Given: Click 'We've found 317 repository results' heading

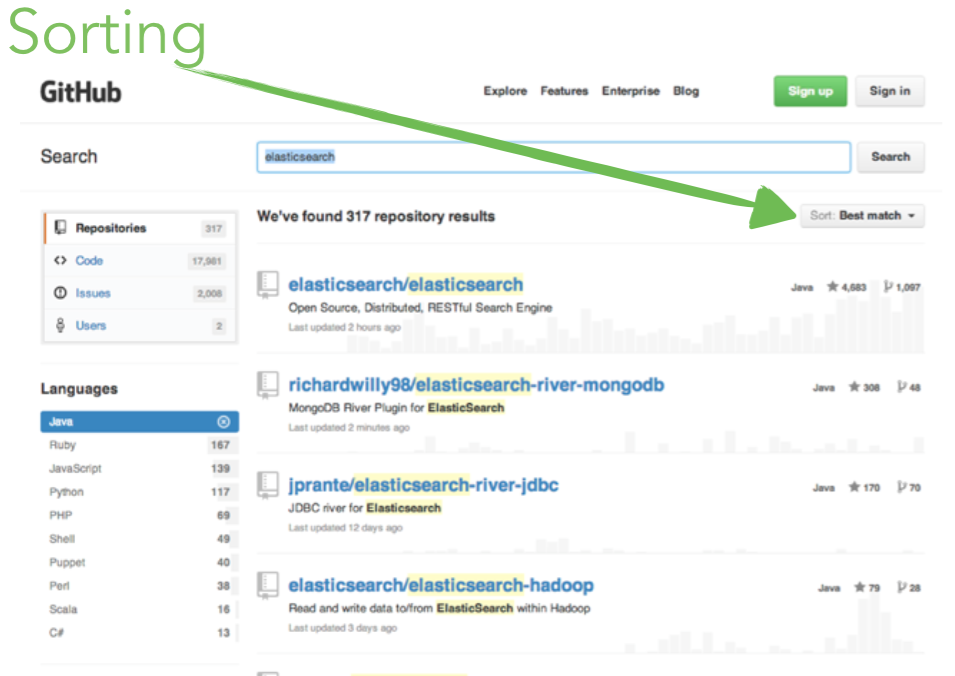Looking at the screenshot, I should tap(376, 216).
